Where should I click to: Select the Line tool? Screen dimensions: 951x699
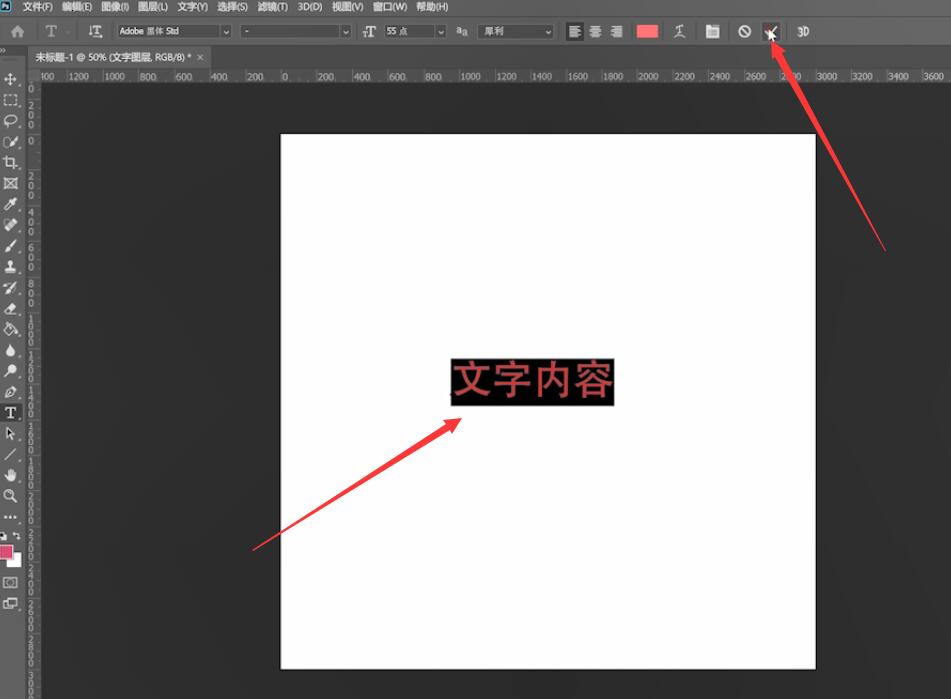pos(10,454)
